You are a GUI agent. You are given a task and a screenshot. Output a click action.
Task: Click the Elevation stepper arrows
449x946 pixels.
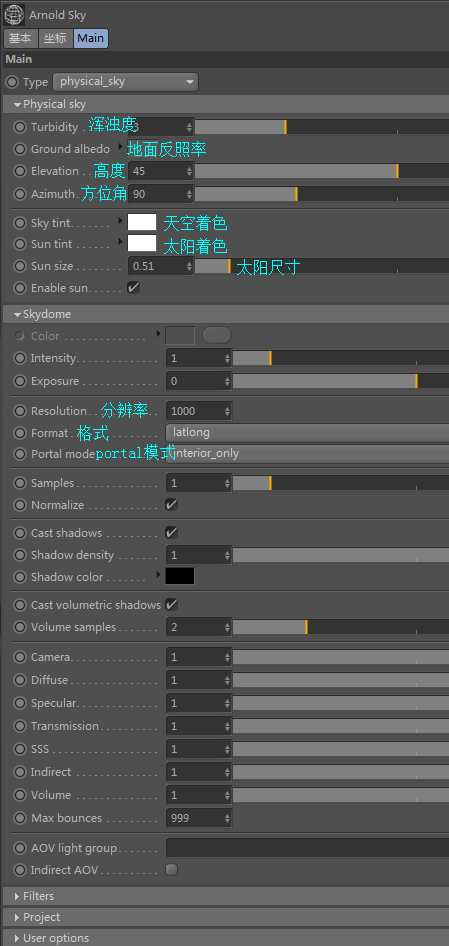(189, 171)
